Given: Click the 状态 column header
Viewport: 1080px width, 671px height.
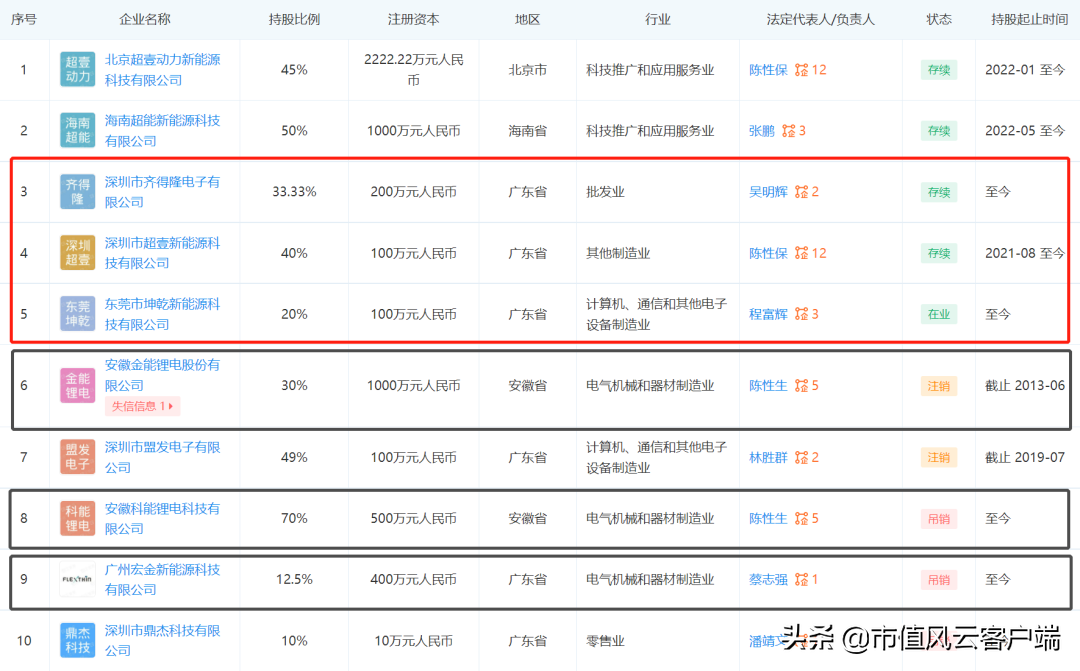Looking at the screenshot, I should point(939,19).
